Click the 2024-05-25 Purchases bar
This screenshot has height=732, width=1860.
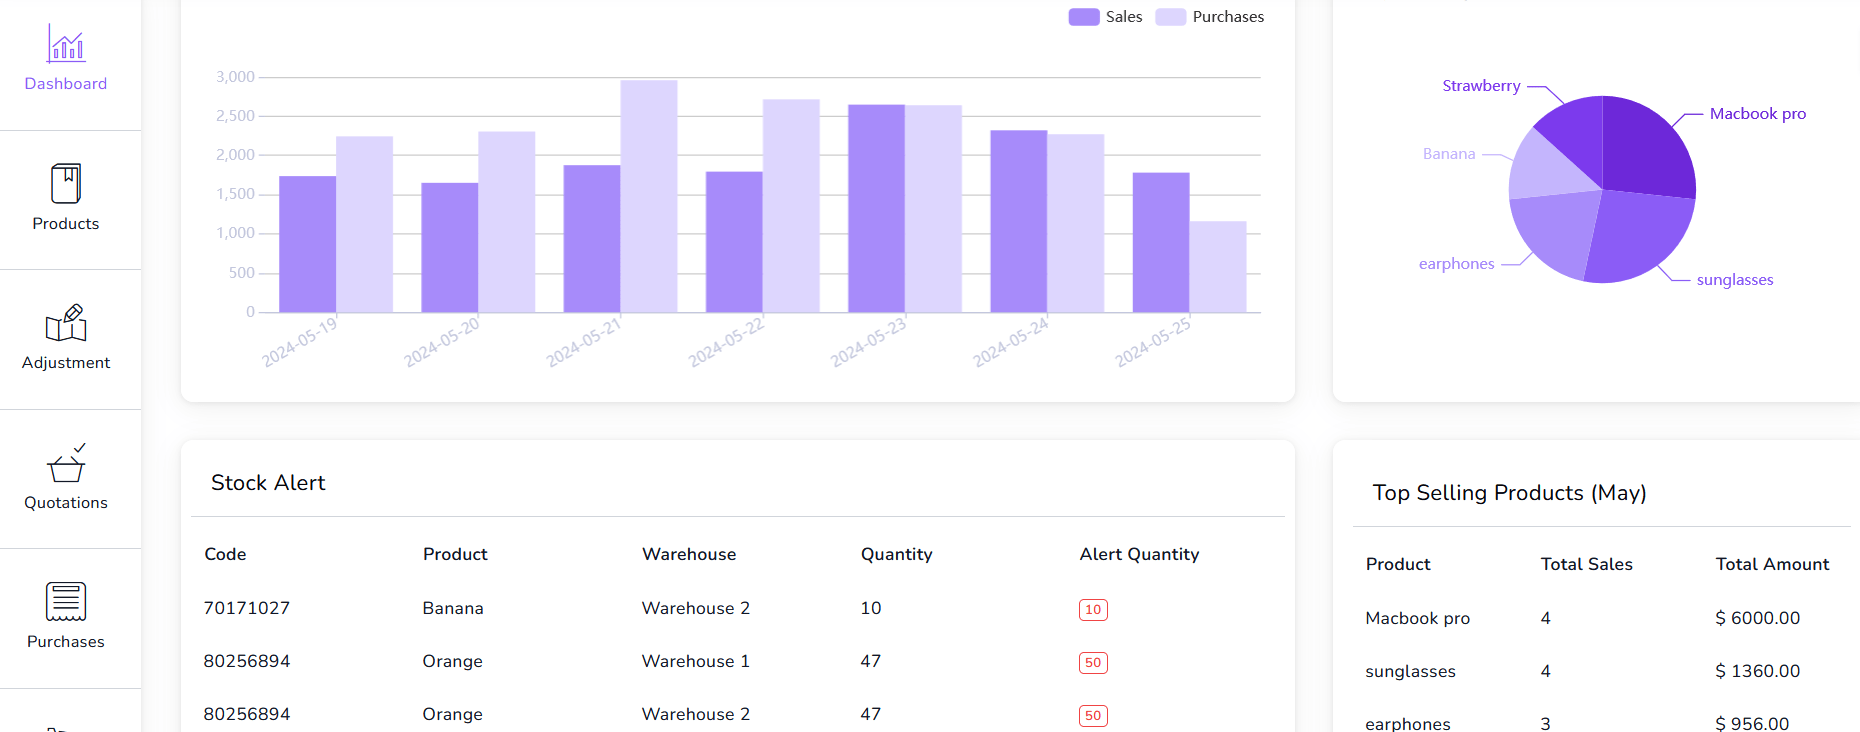1218,267
